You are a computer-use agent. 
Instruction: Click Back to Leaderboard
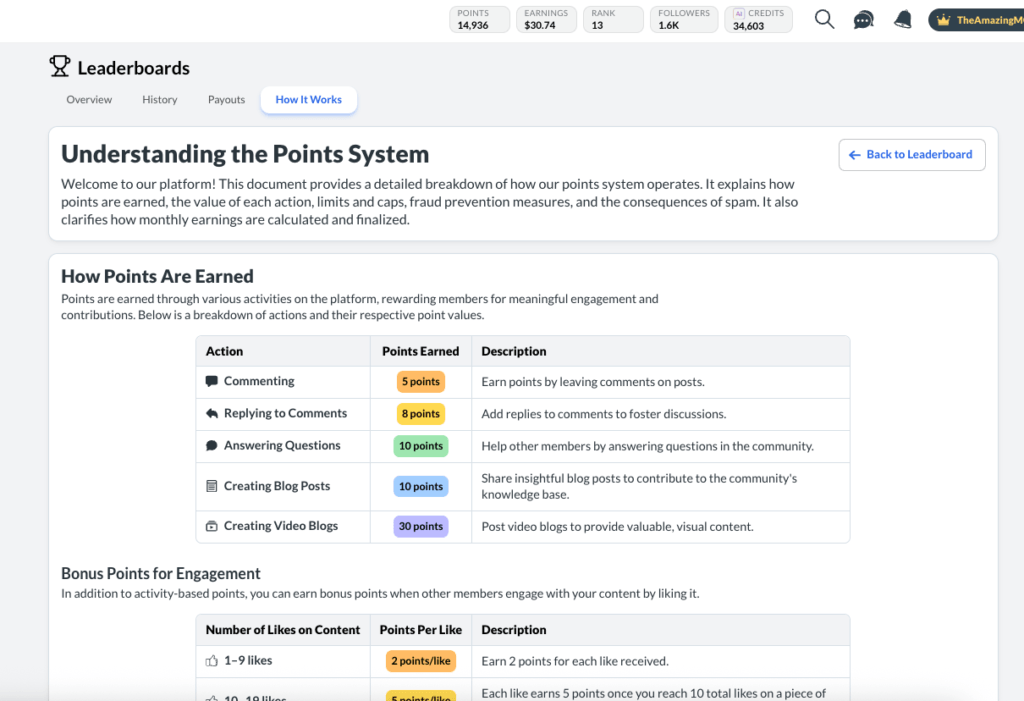coord(911,154)
